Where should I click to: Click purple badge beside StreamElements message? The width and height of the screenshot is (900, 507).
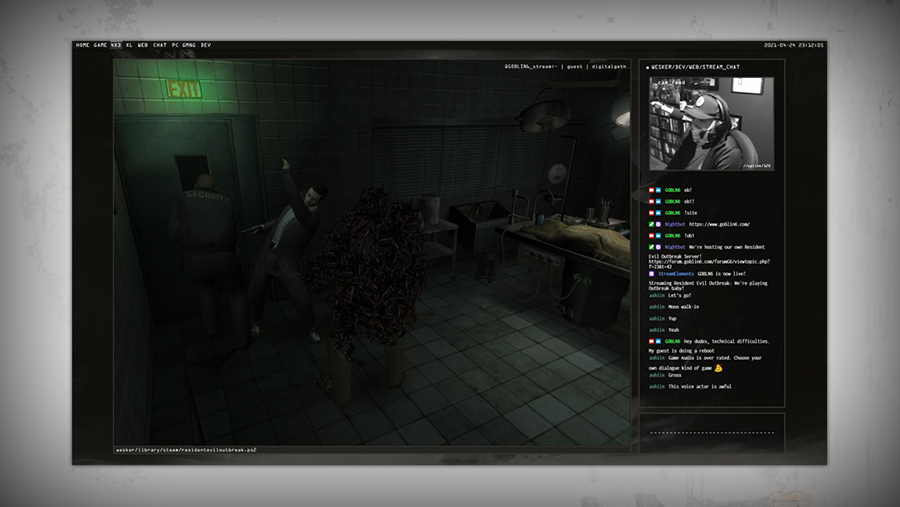click(x=651, y=274)
